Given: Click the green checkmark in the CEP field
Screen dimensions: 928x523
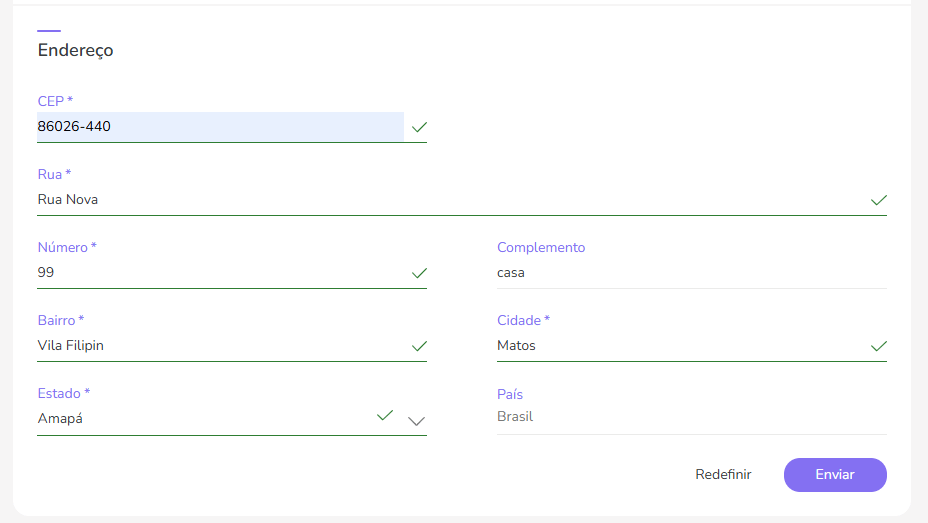Looking at the screenshot, I should (419, 127).
